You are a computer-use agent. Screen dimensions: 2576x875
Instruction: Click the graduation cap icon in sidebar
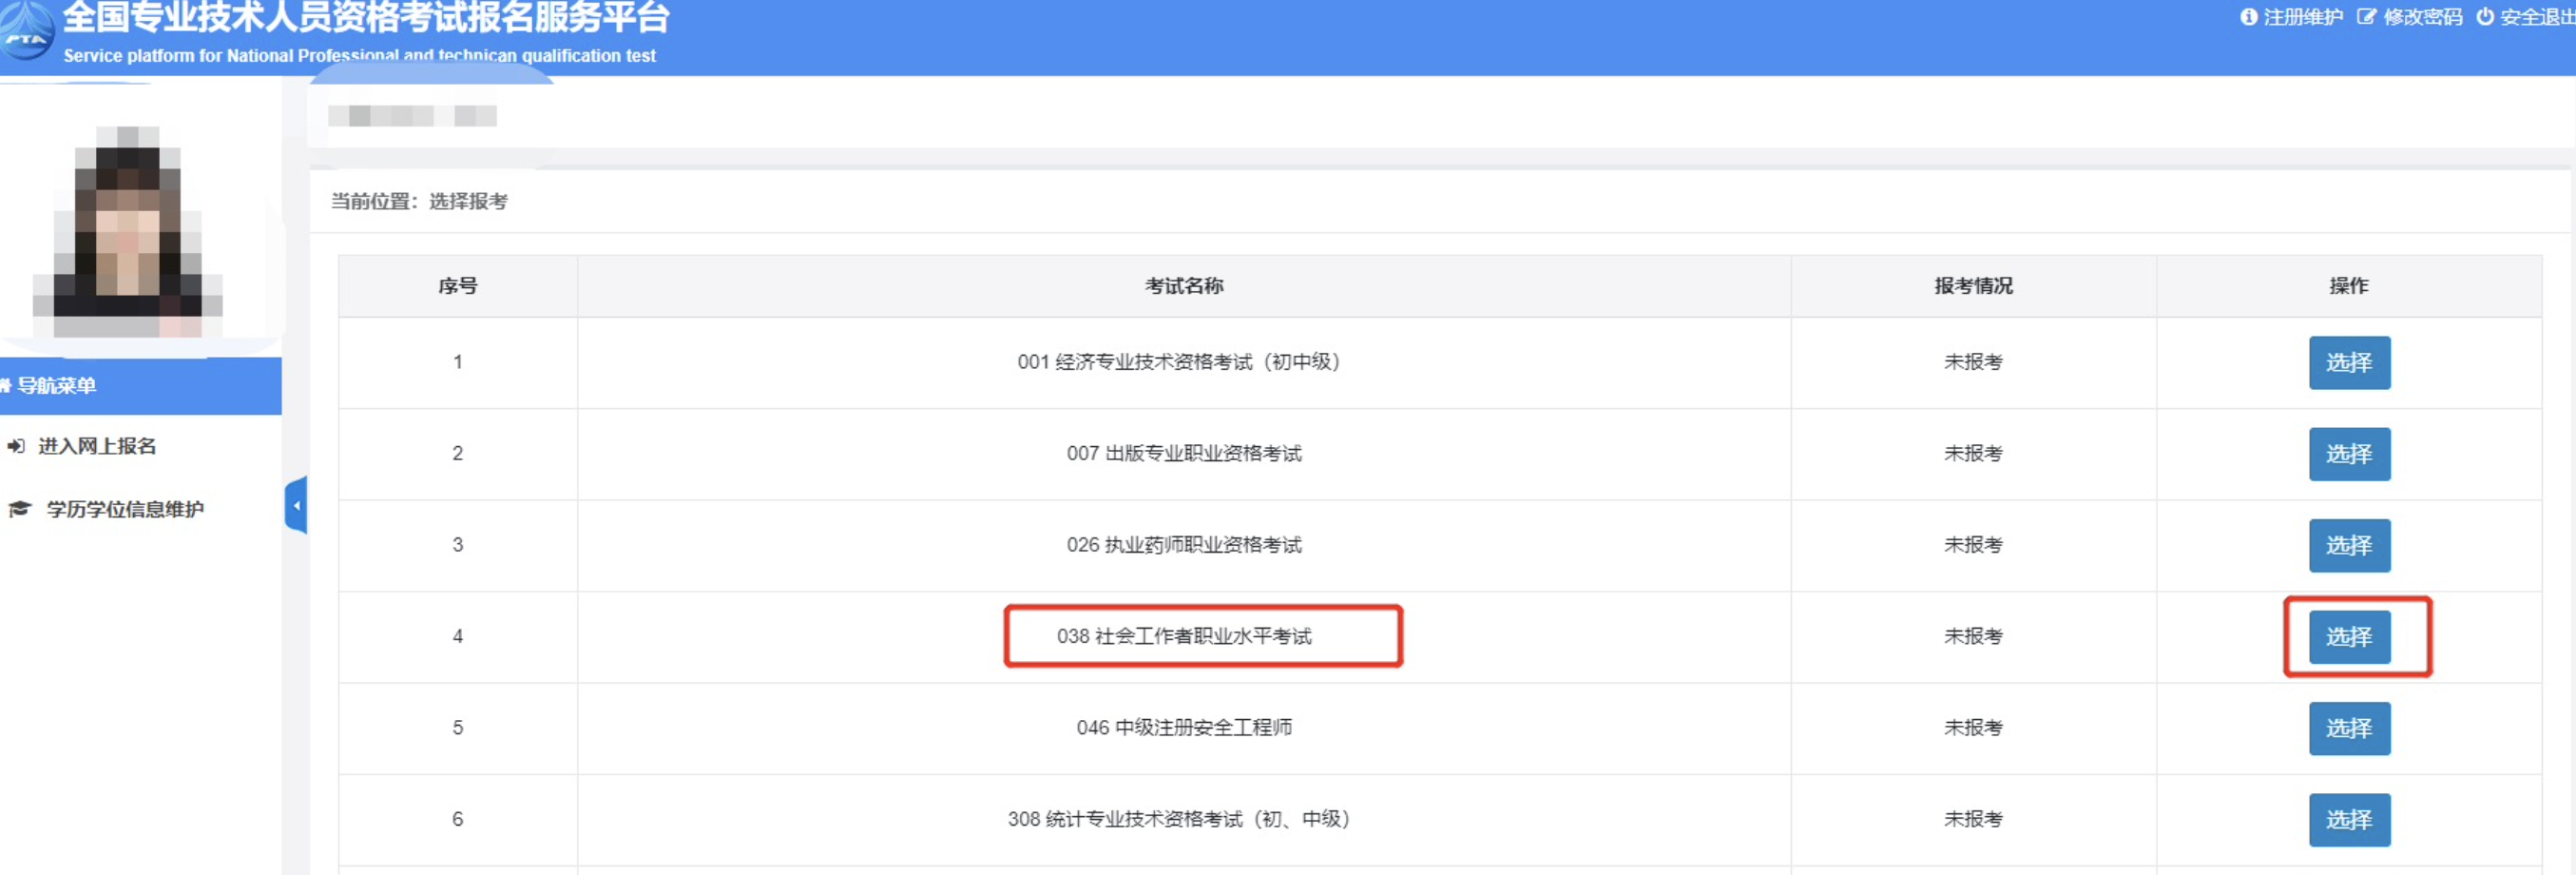(x=20, y=509)
